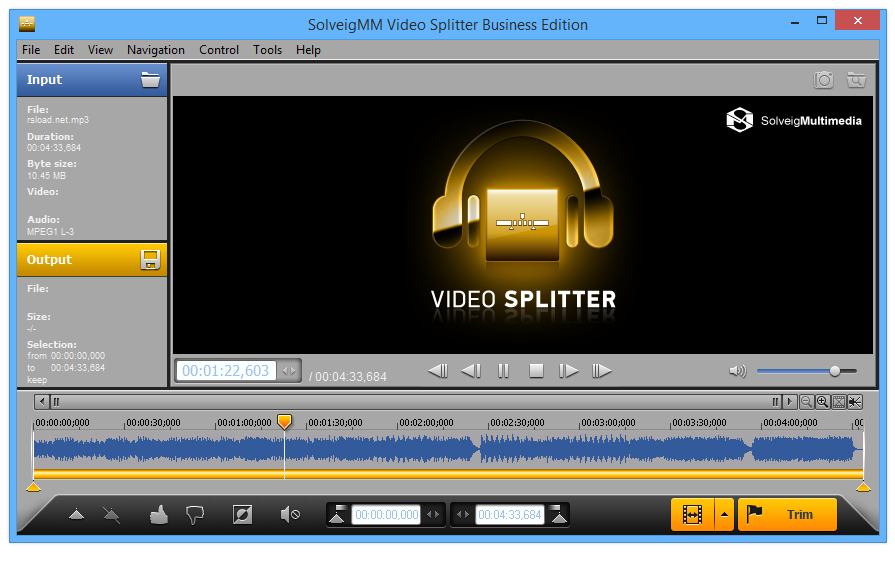895x566 pixels.
Task: Pause the playback
Action: click(x=503, y=371)
